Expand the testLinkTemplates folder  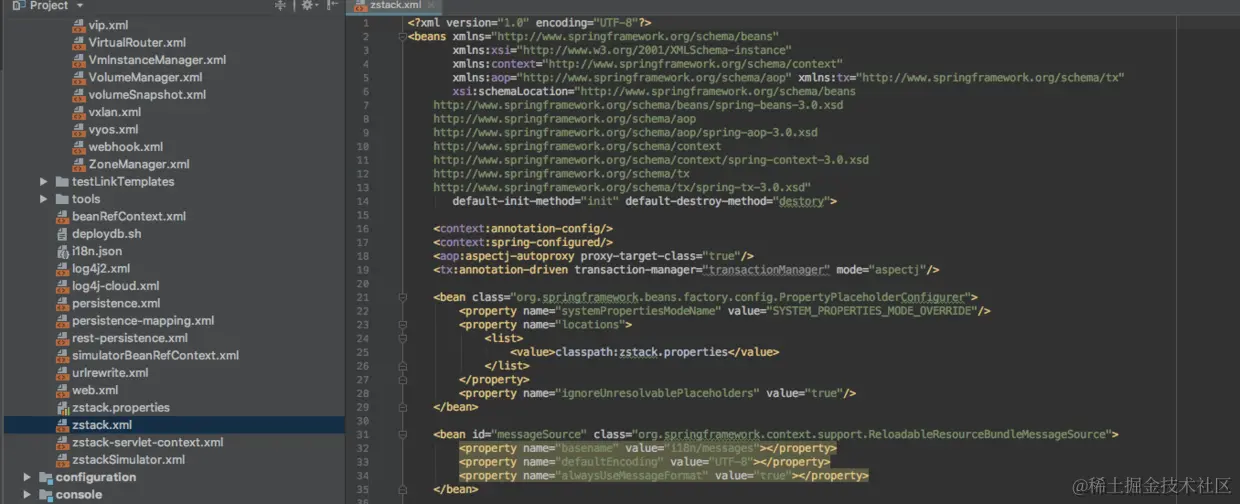44,182
